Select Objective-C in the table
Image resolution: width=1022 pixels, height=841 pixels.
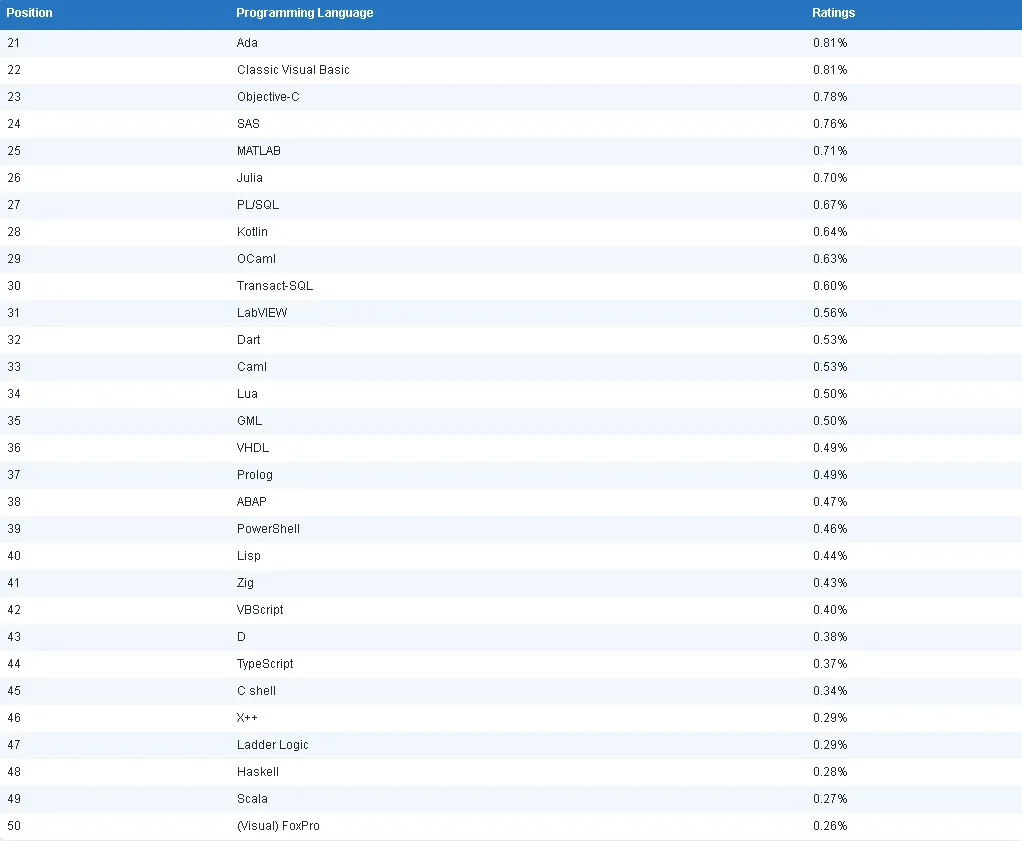(268, 97)
